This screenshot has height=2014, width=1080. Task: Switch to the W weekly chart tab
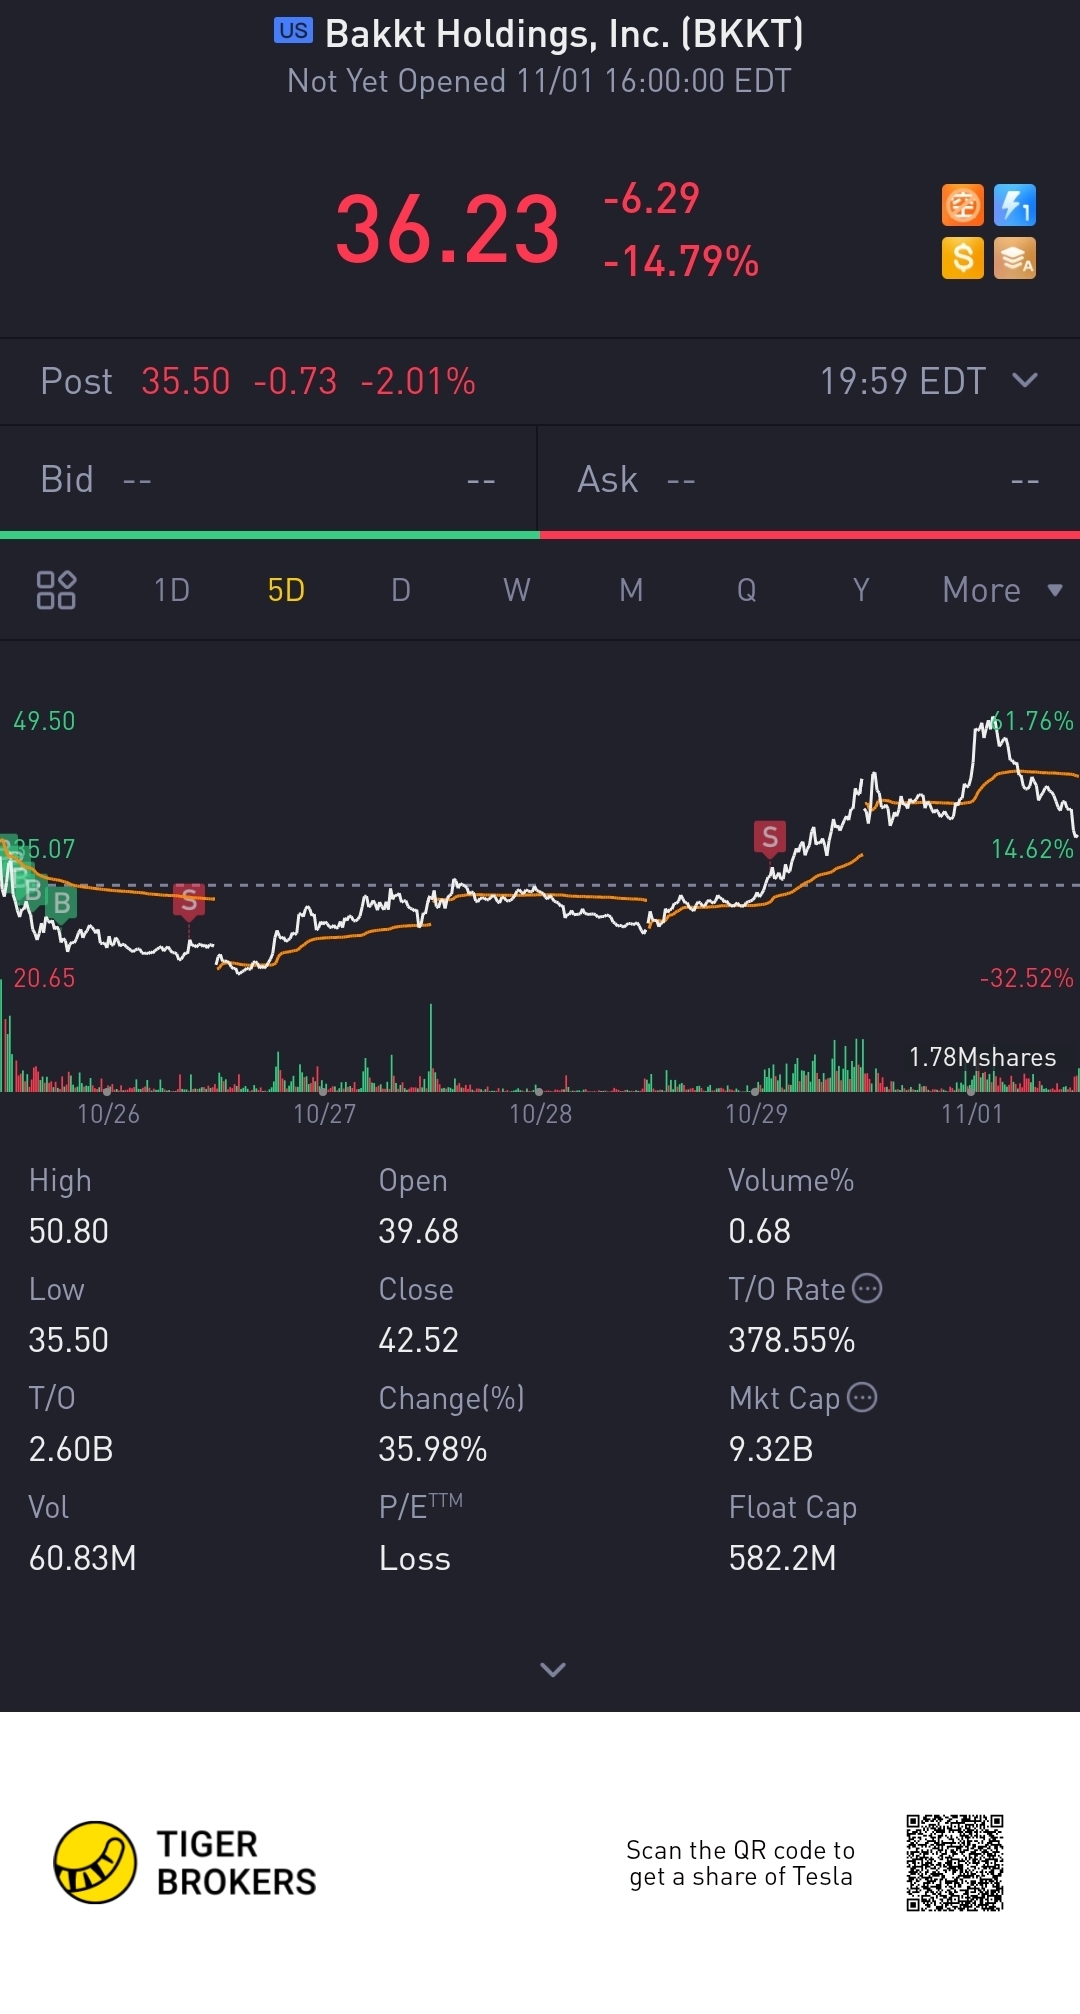click(517, 590)
